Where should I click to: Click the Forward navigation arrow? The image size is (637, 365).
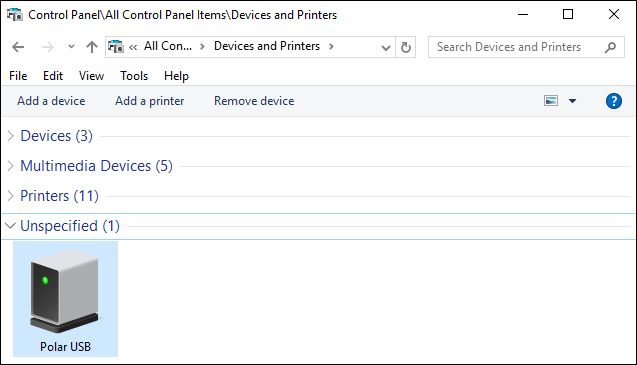pos(48,47)
